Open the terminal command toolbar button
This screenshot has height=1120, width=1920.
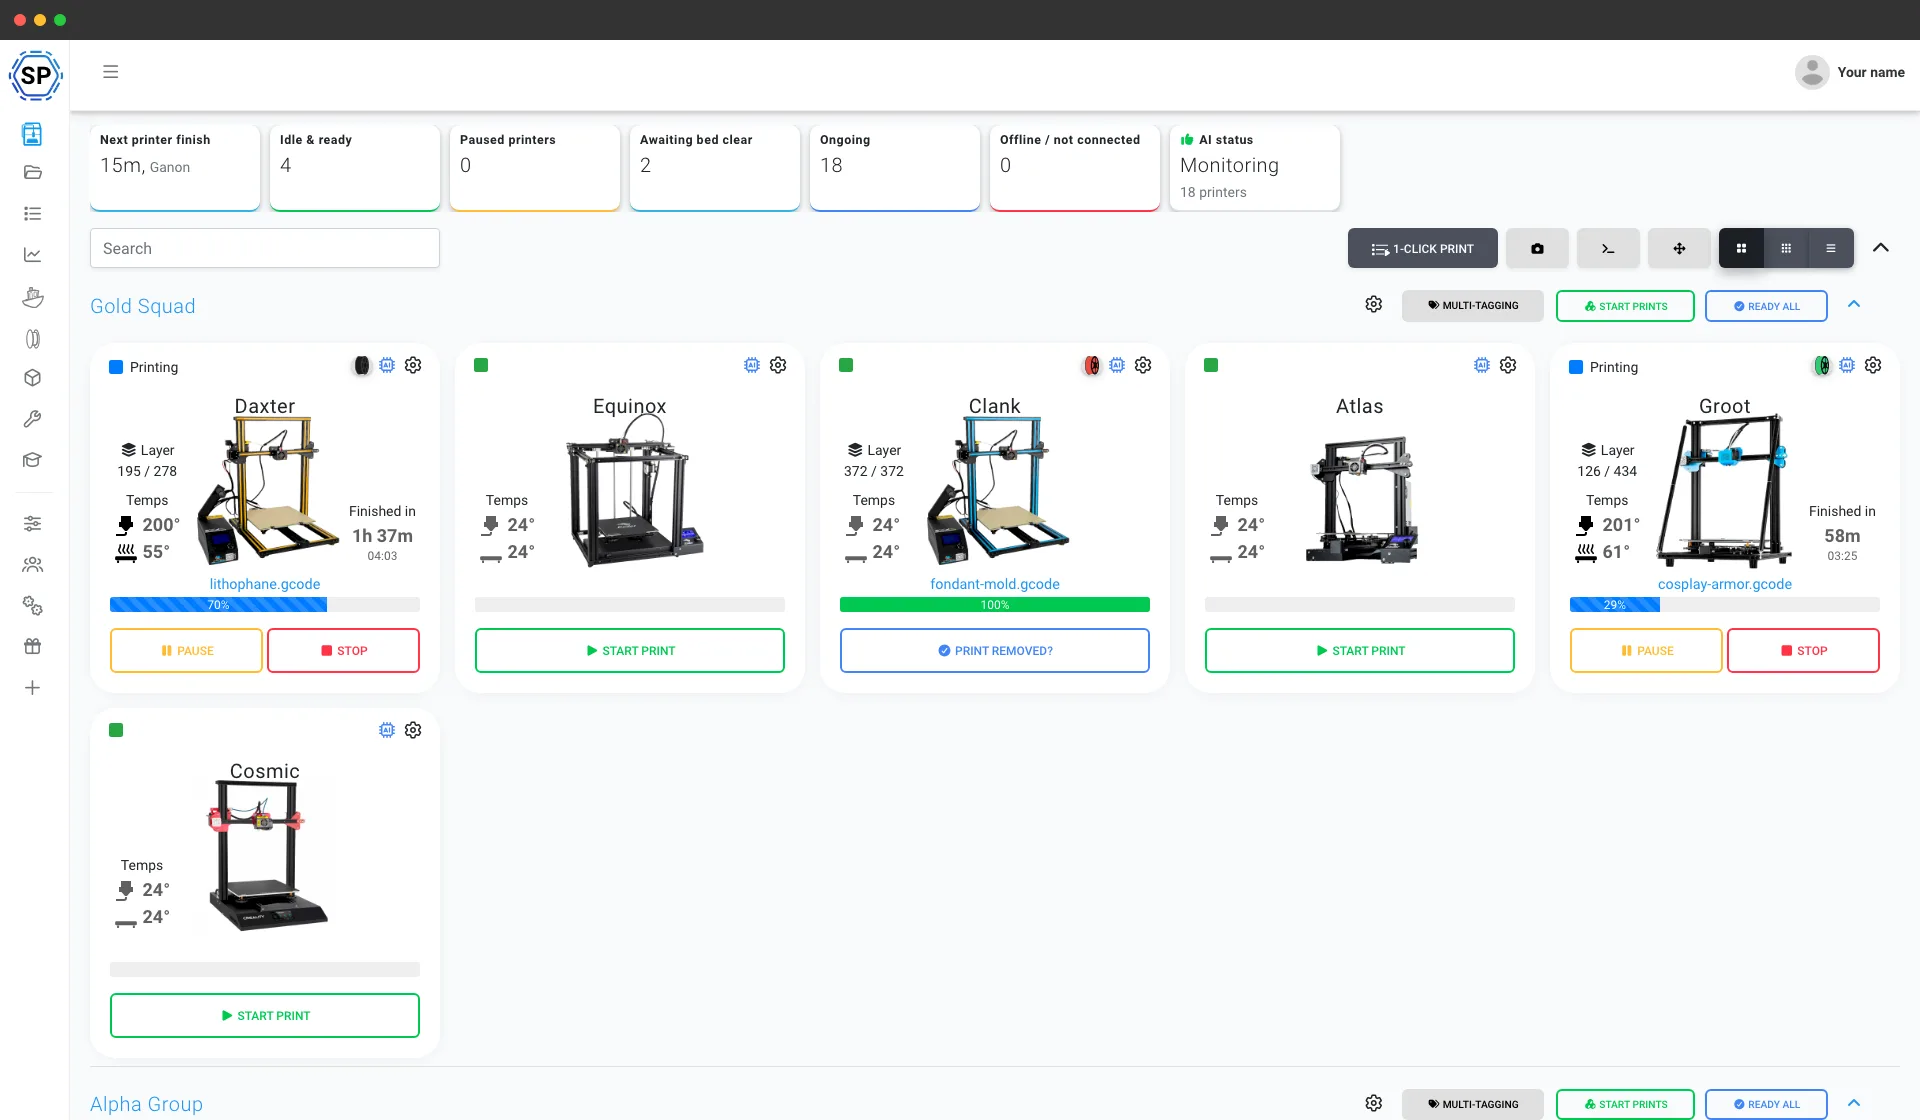[1608, 248]
